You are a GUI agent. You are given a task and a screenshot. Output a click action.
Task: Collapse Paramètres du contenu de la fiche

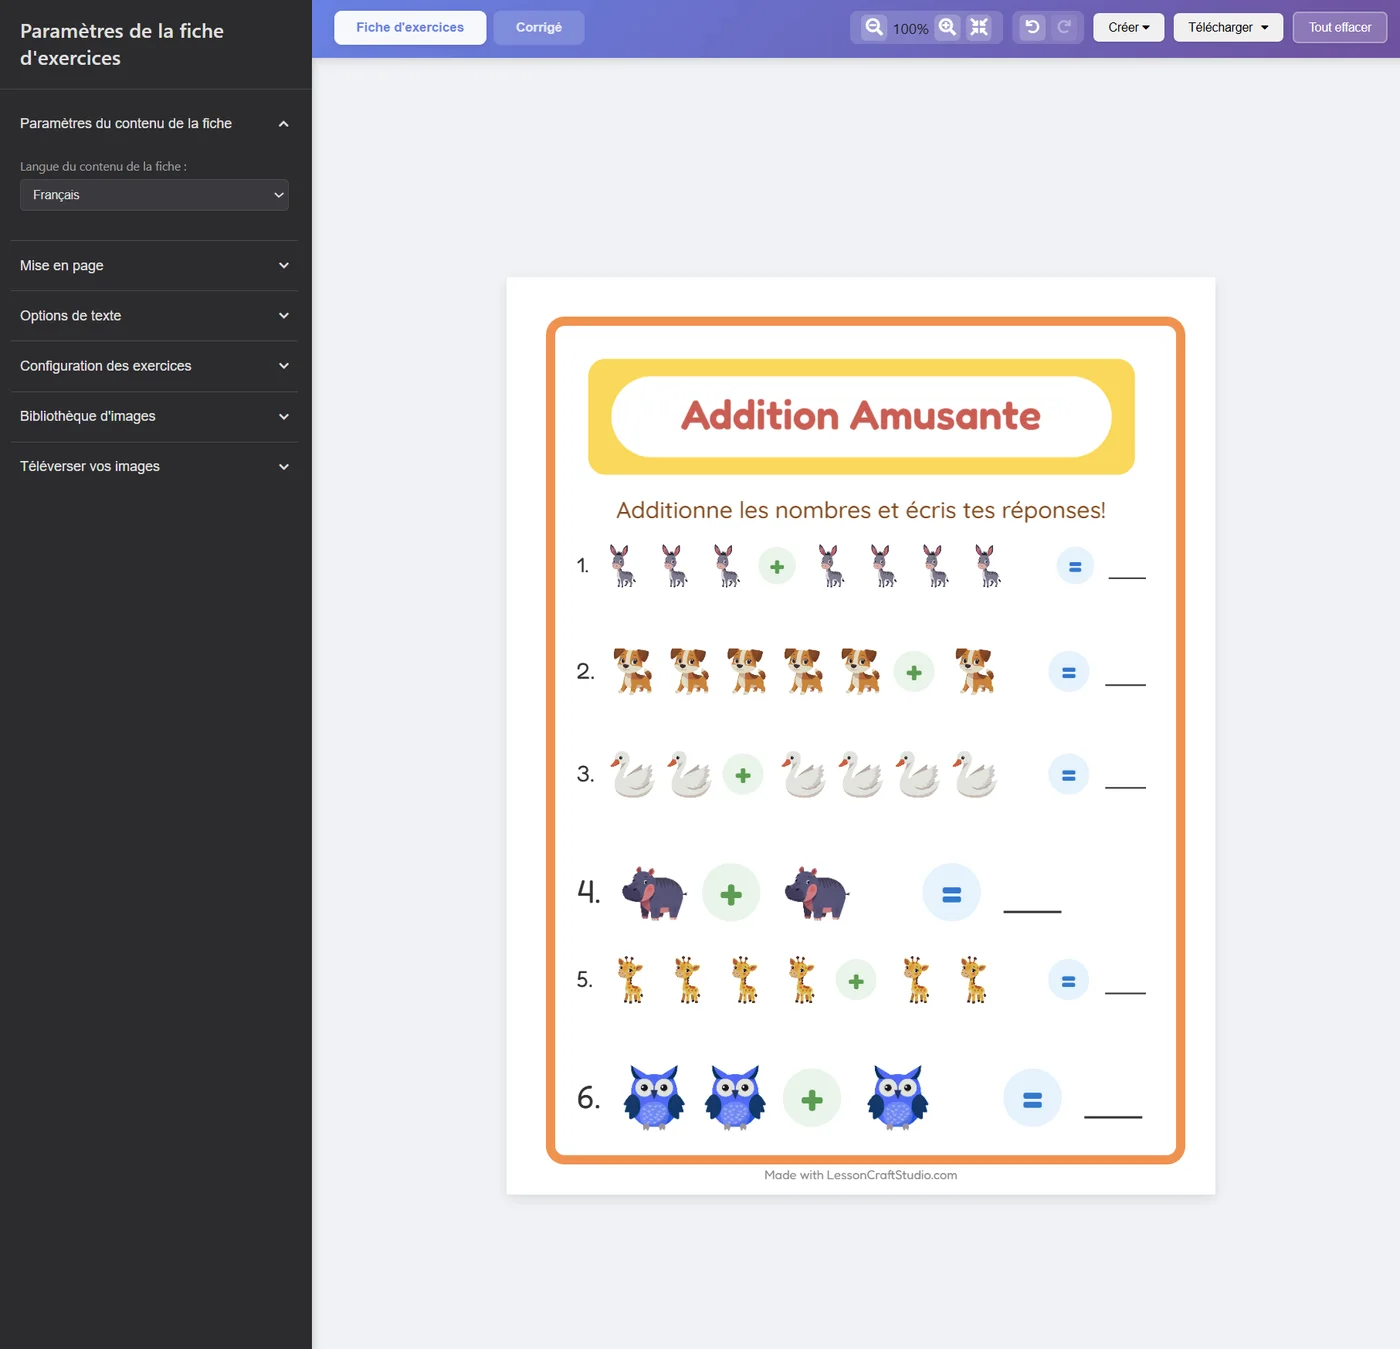(154, 123)
